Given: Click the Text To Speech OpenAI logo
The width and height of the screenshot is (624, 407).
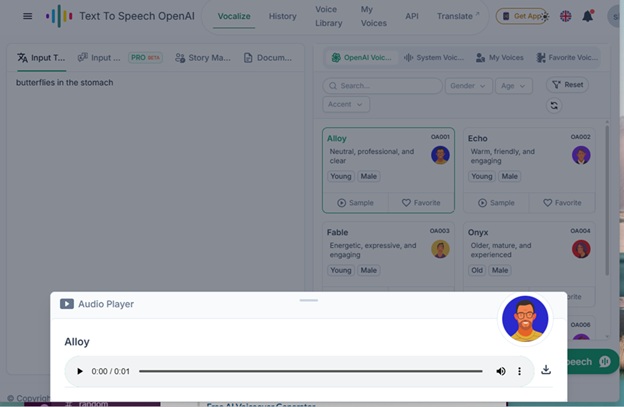Looking at the screenshot, I should [120, 16].
